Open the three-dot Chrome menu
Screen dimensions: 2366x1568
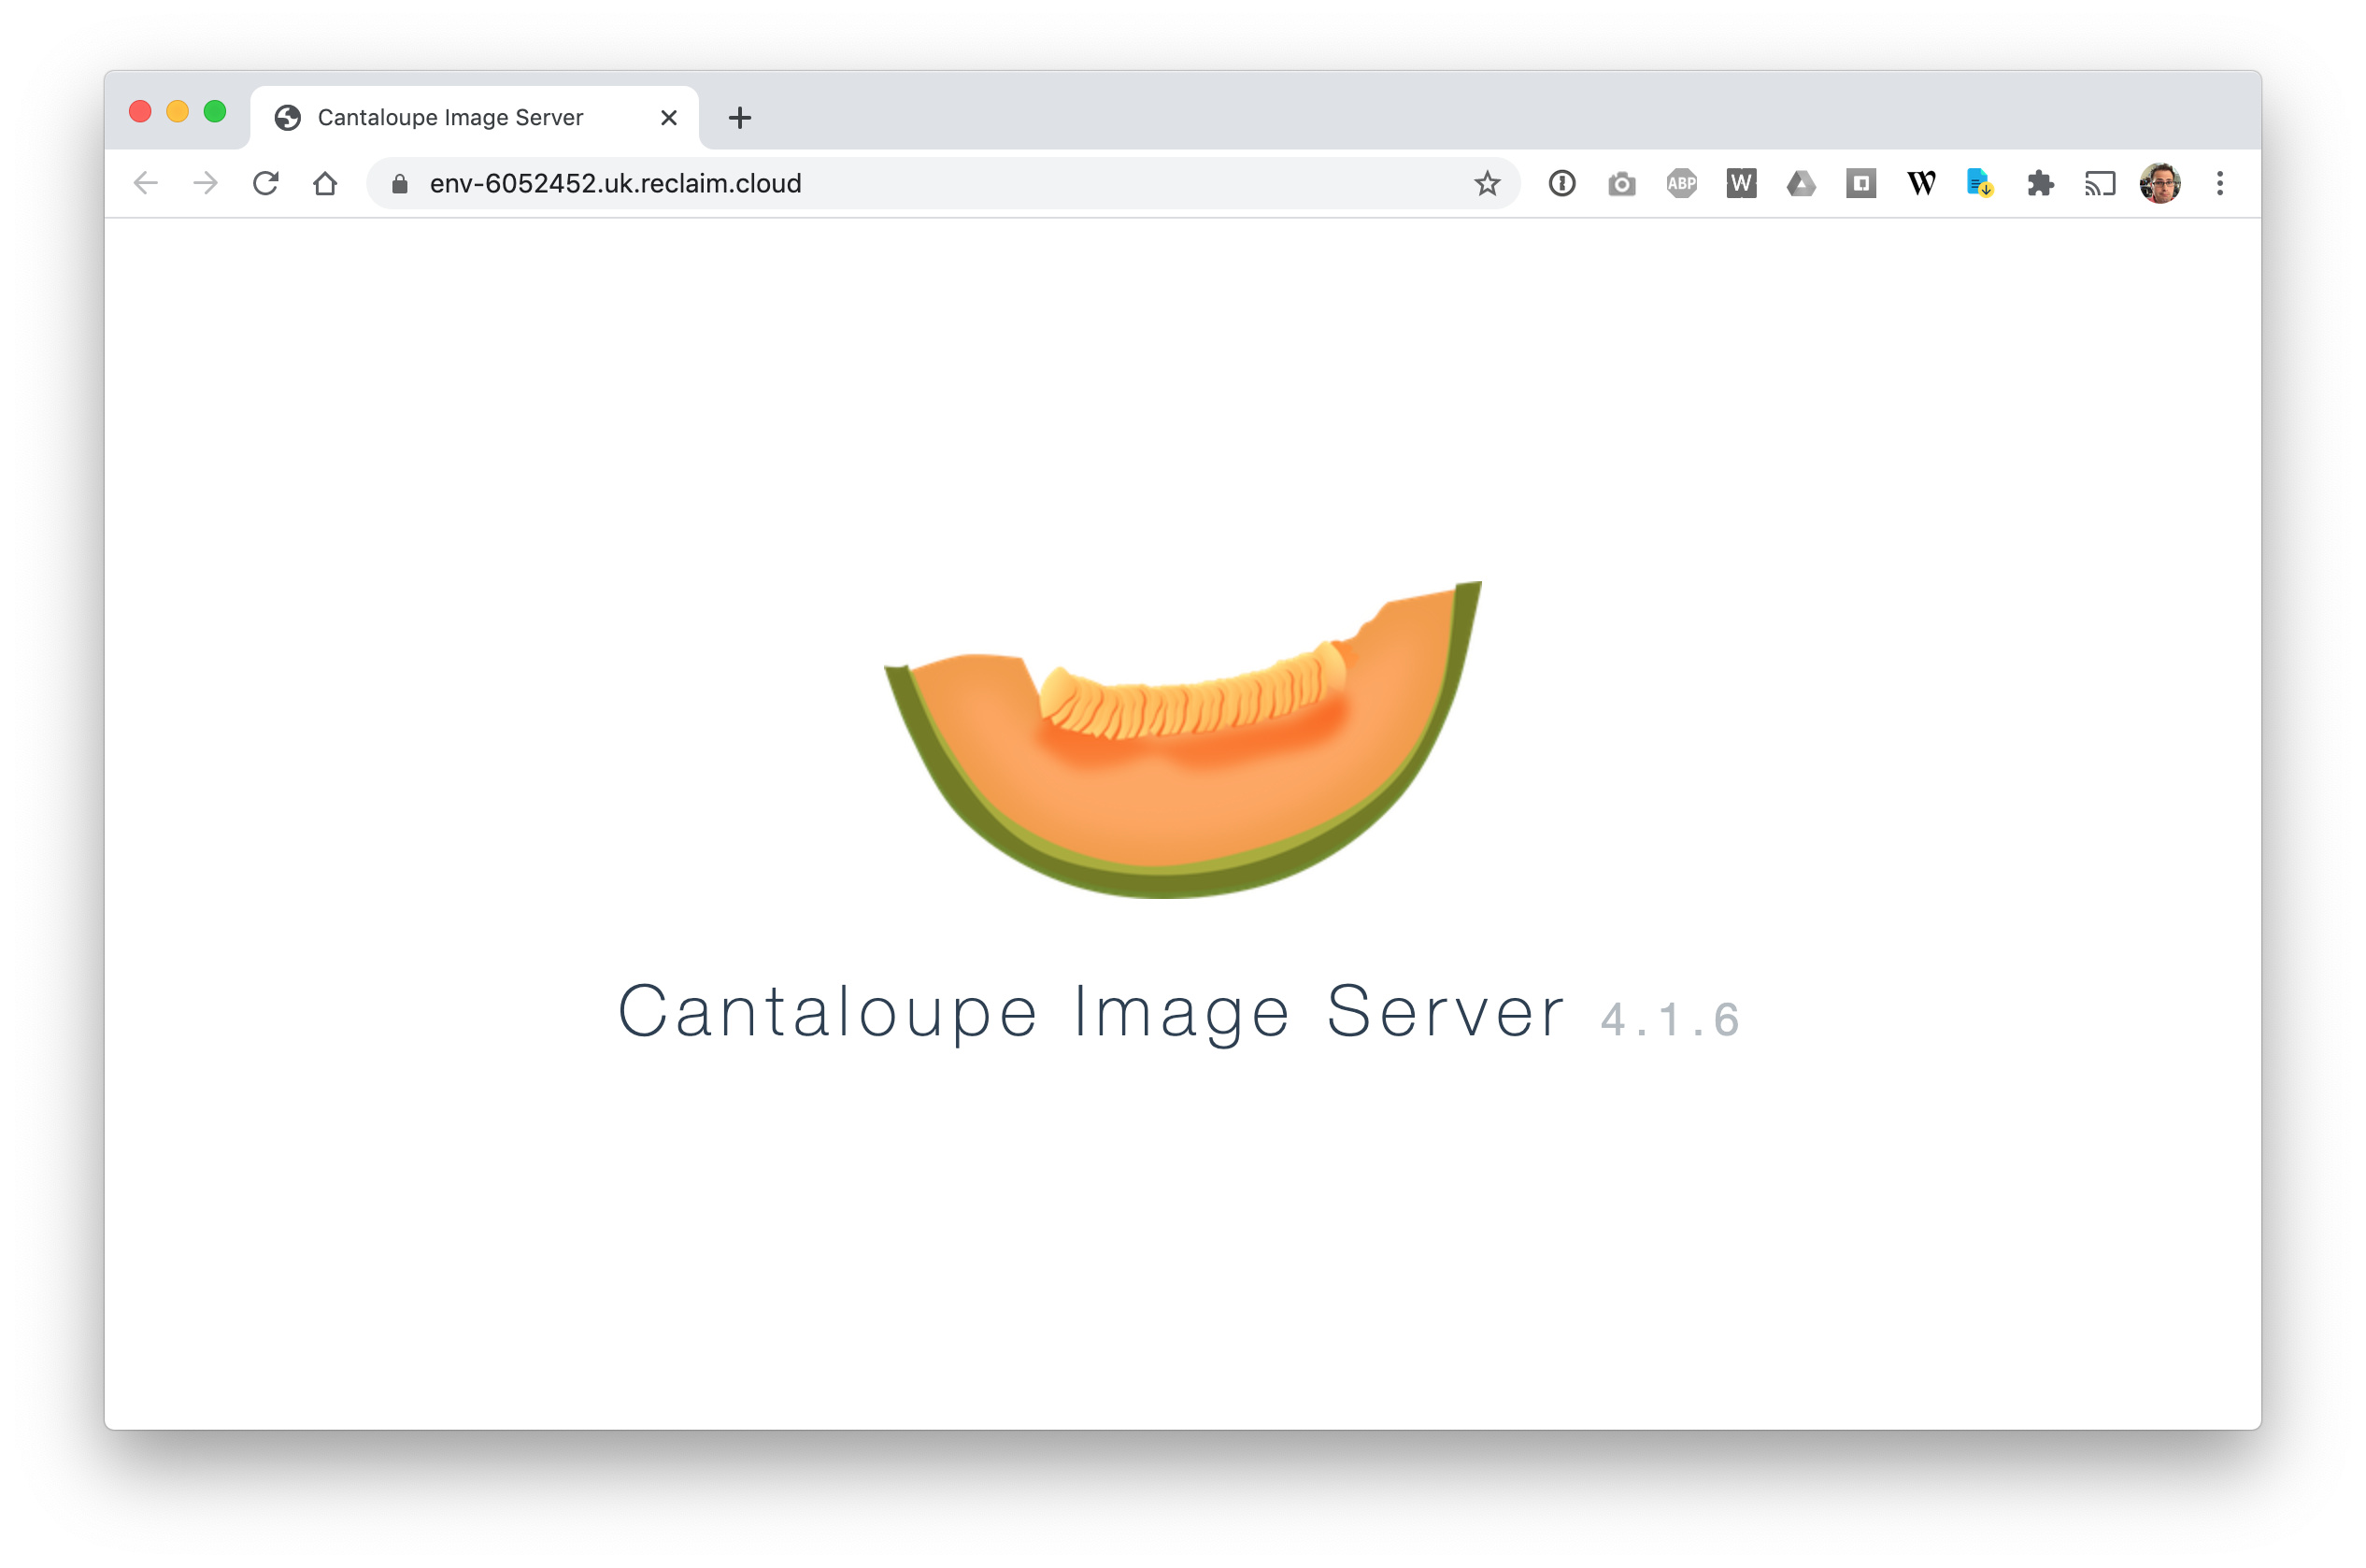2220,183
